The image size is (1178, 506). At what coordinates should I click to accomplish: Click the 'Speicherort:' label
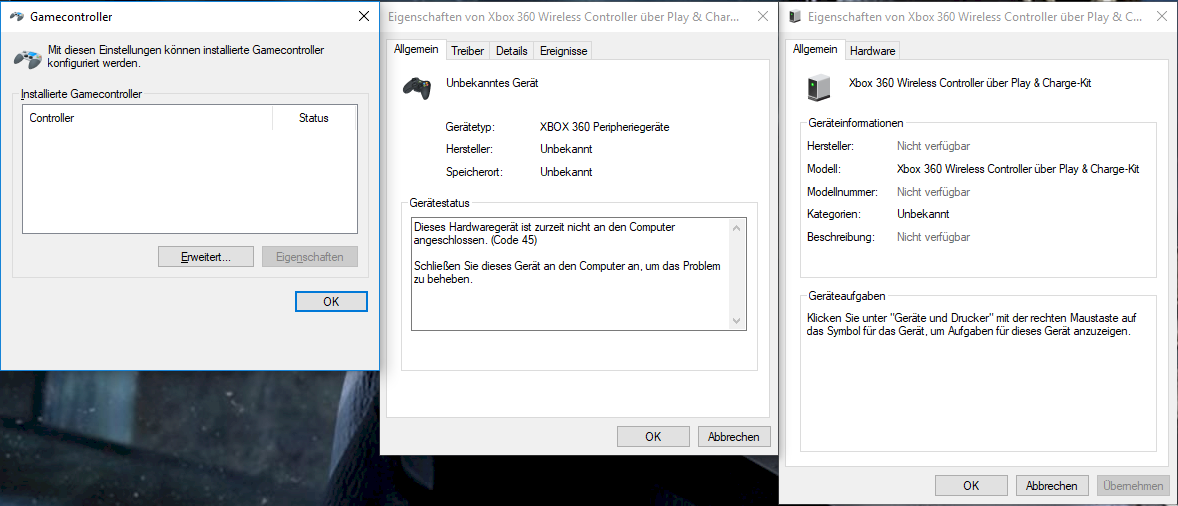pyautogui.click(x=474, y=172)
